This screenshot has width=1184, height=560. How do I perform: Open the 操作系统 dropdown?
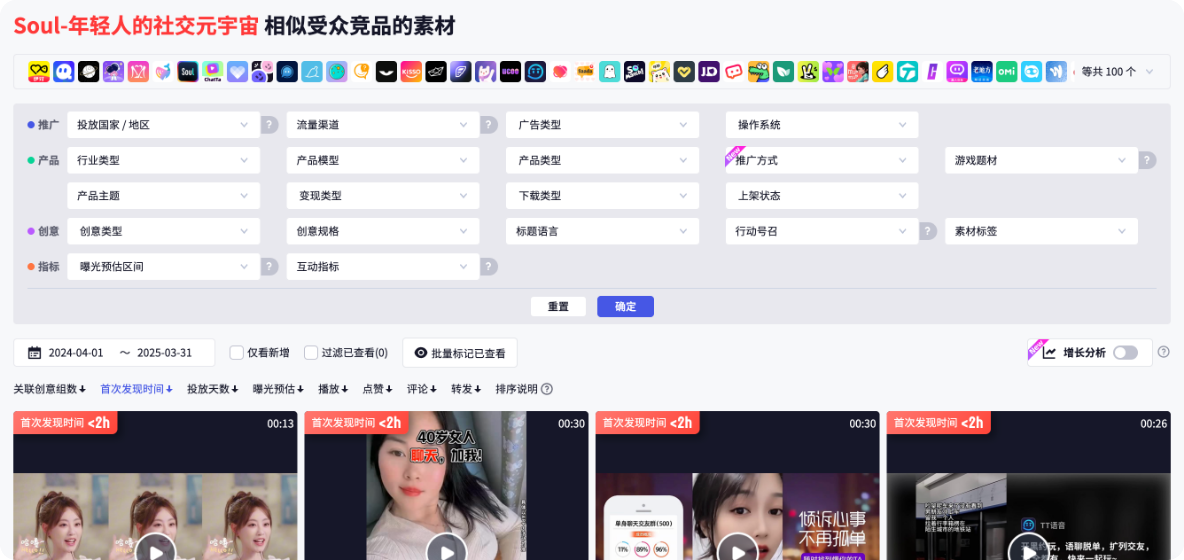coord(822,125)
